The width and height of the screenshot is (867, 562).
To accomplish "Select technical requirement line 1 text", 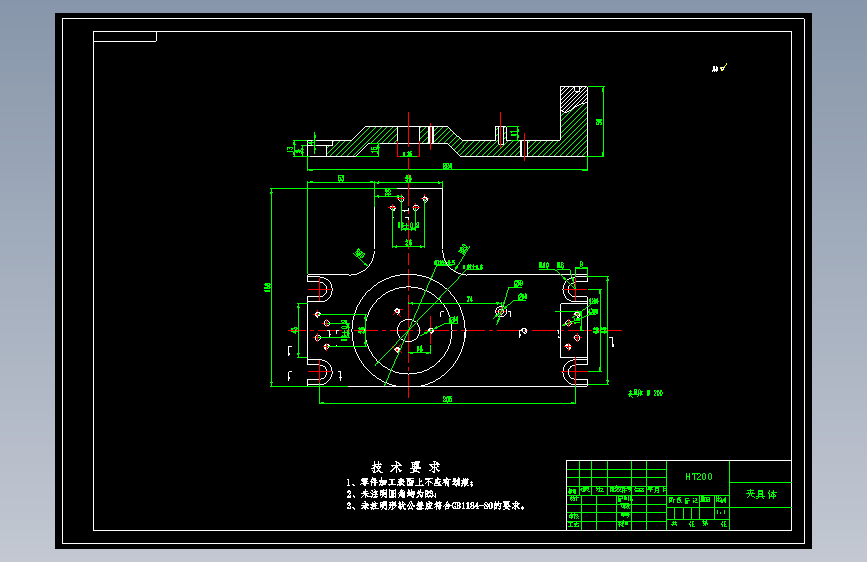I will [410, 482].
